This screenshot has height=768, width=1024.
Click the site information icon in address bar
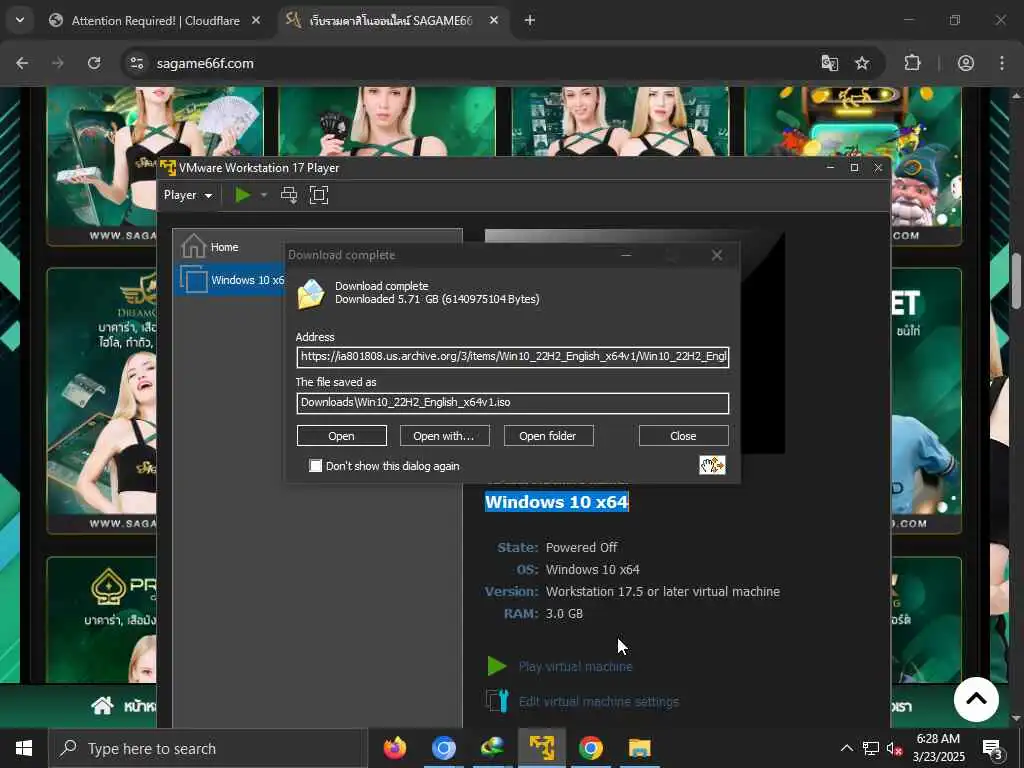tap(137, 63)
